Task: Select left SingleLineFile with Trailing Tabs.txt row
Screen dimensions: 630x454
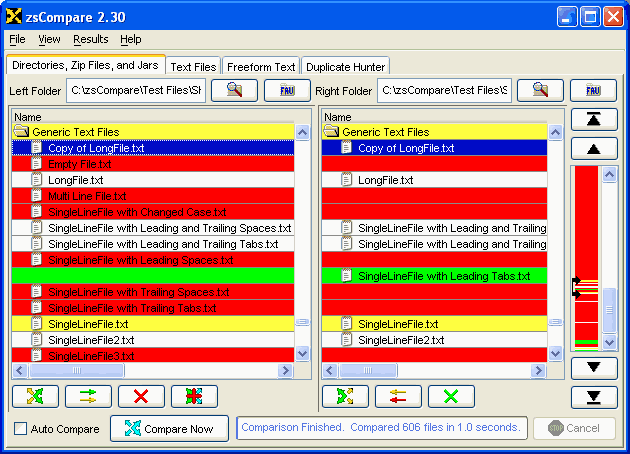Action: click(x=153, y=308)
